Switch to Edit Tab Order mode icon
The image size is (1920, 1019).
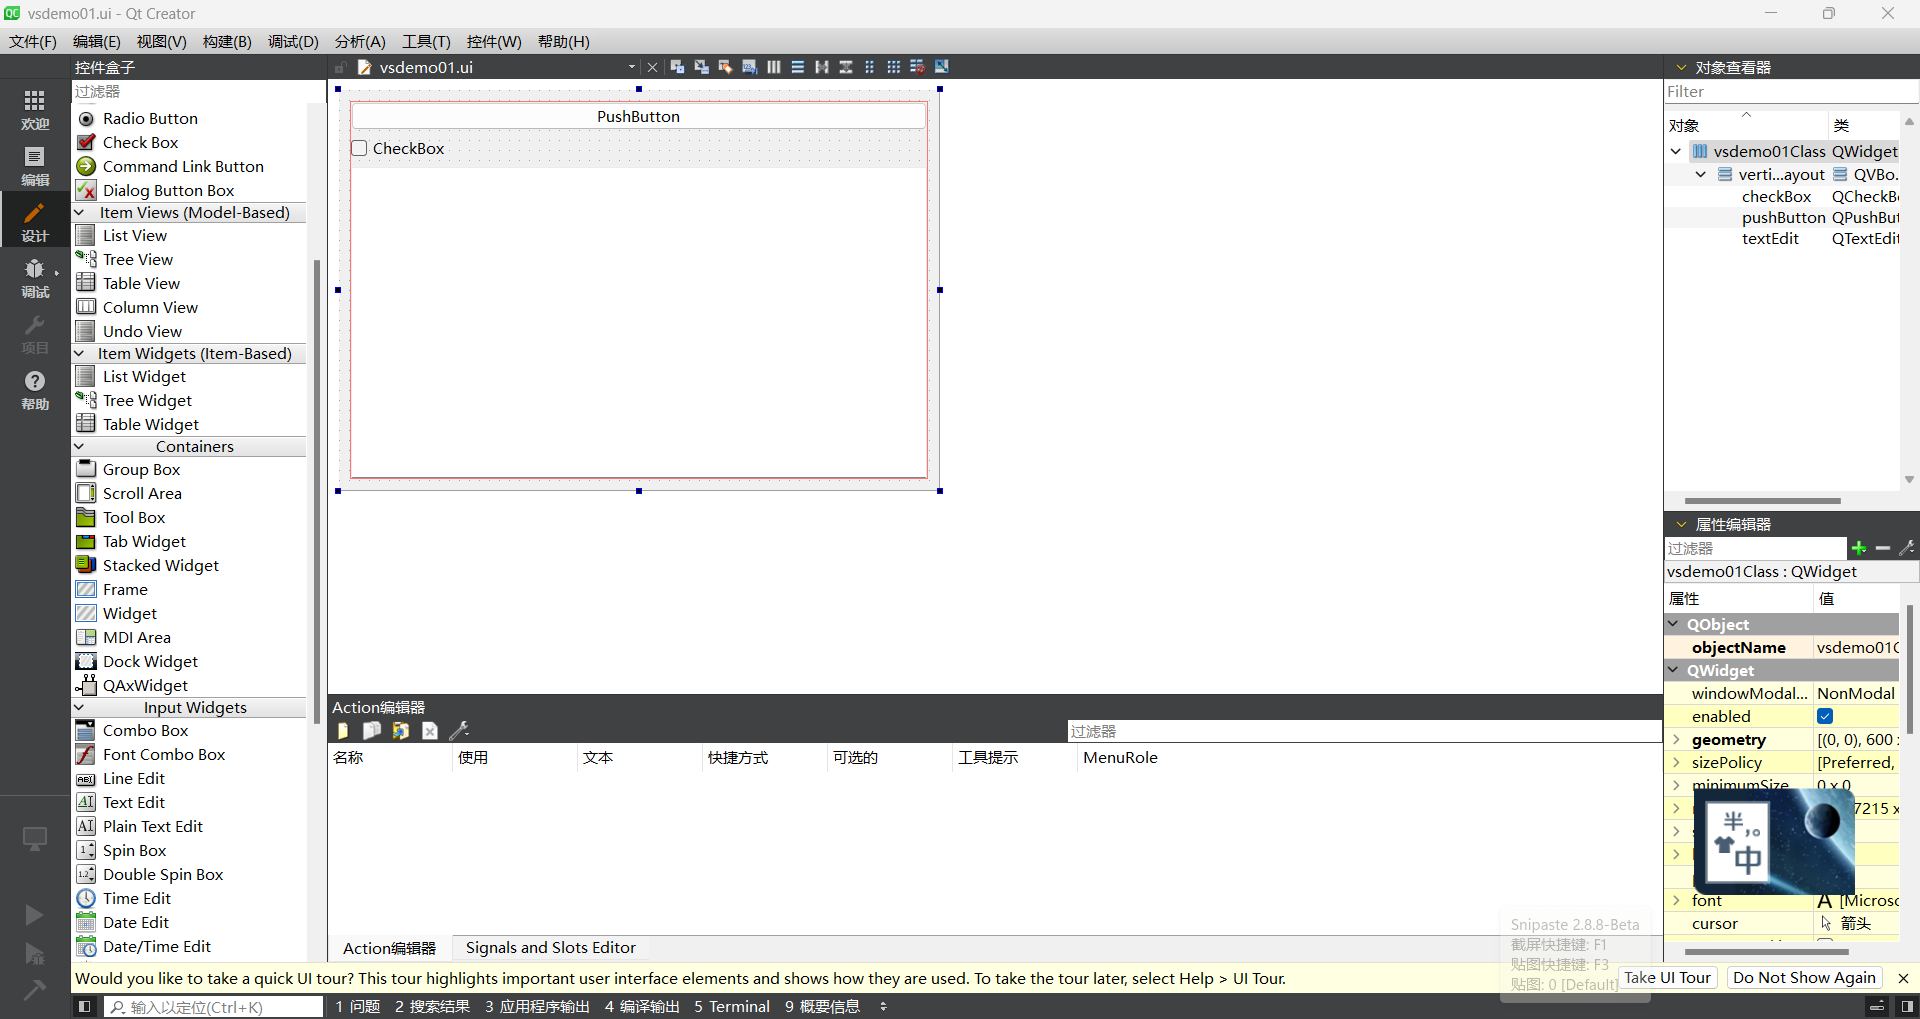click(x=749, y=67)
